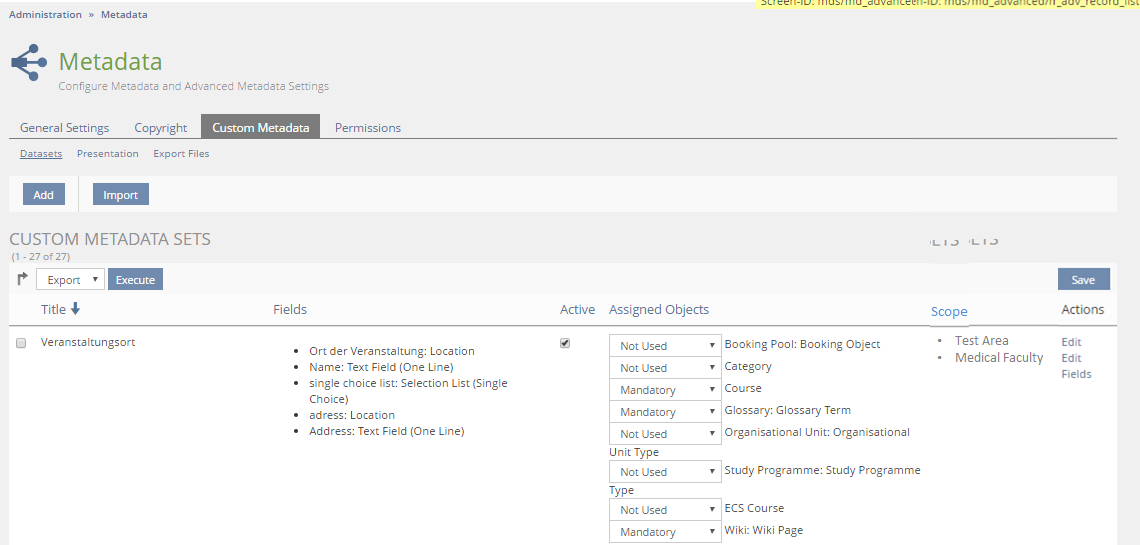This screenshot has width=1140, height=545.
Task: Open the ECS Course assignment dropdown
Action: point(664,510)
